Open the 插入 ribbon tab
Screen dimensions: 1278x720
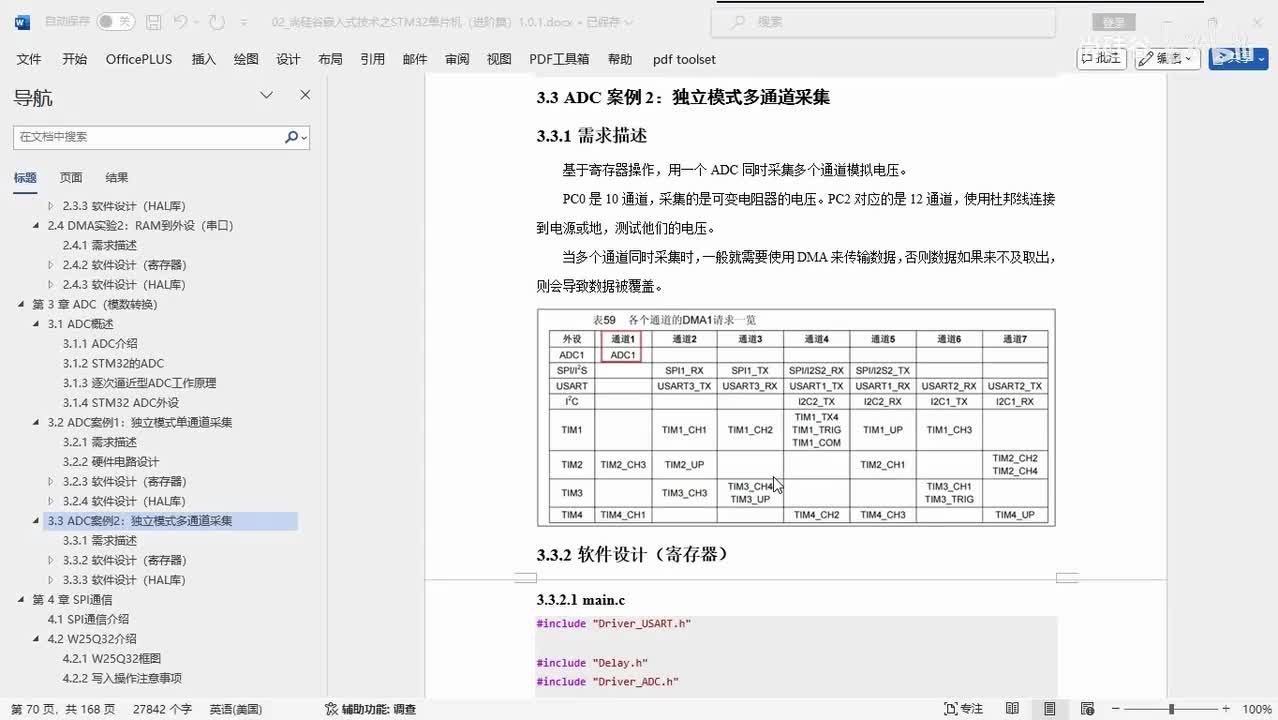(204, 59)
